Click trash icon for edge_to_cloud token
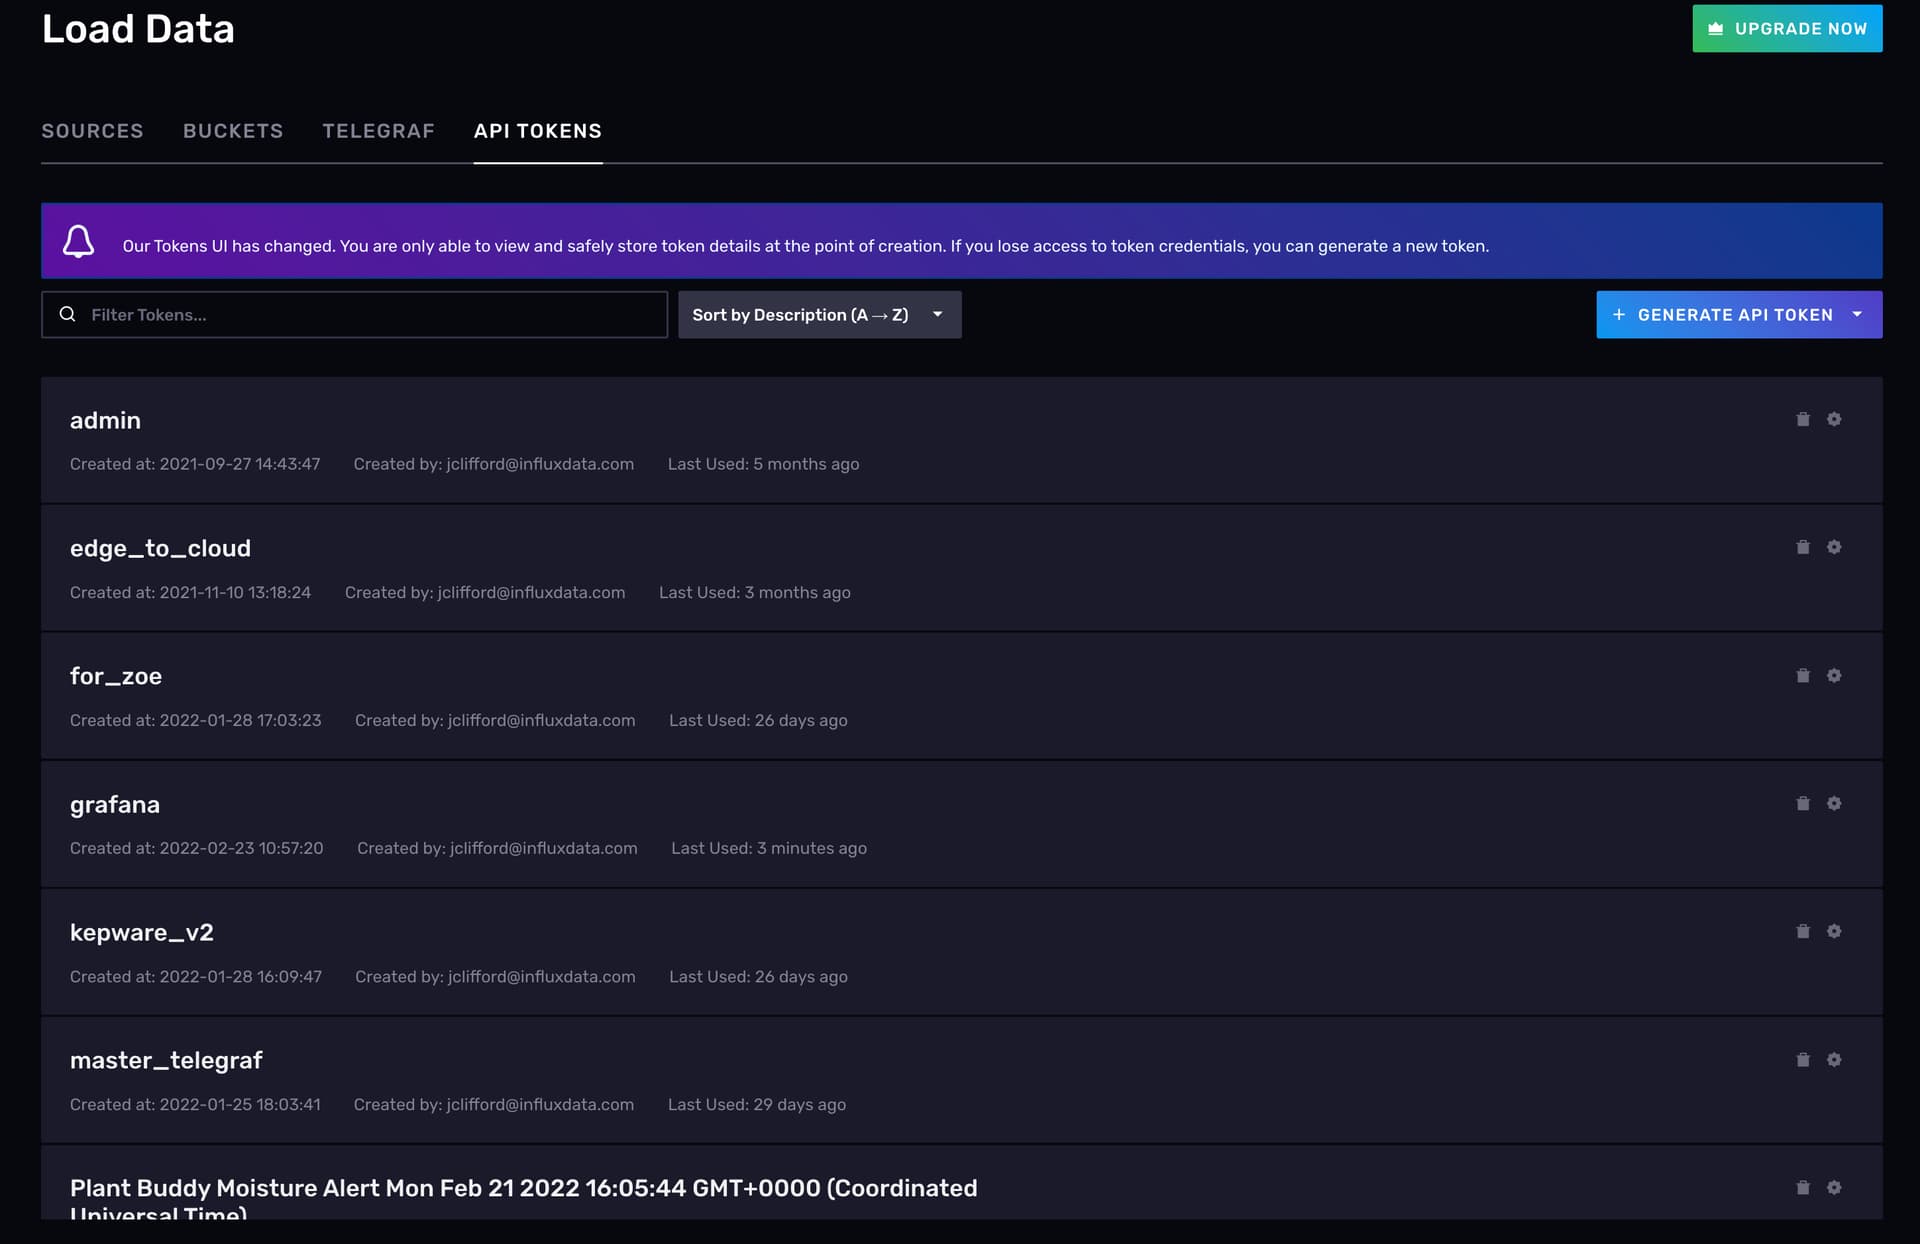The width and height of the screenshot is (1920, 1244). click(1802, 547)
